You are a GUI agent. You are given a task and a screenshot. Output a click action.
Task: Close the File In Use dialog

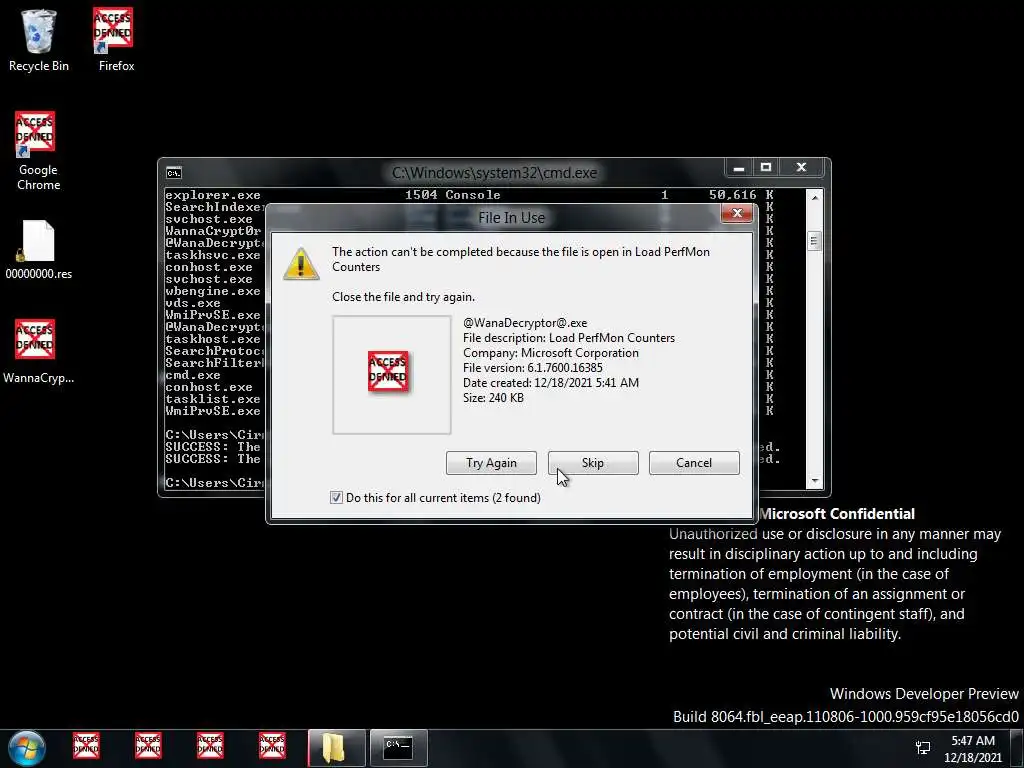pos(737,214)
